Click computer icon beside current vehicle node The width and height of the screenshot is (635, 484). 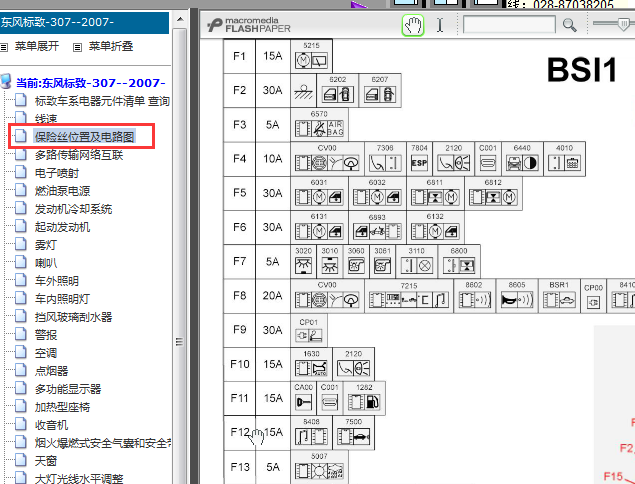[6, 81]
